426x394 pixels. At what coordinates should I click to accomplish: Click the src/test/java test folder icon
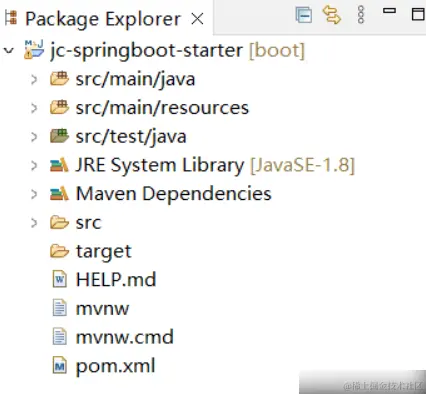[59, 136]
